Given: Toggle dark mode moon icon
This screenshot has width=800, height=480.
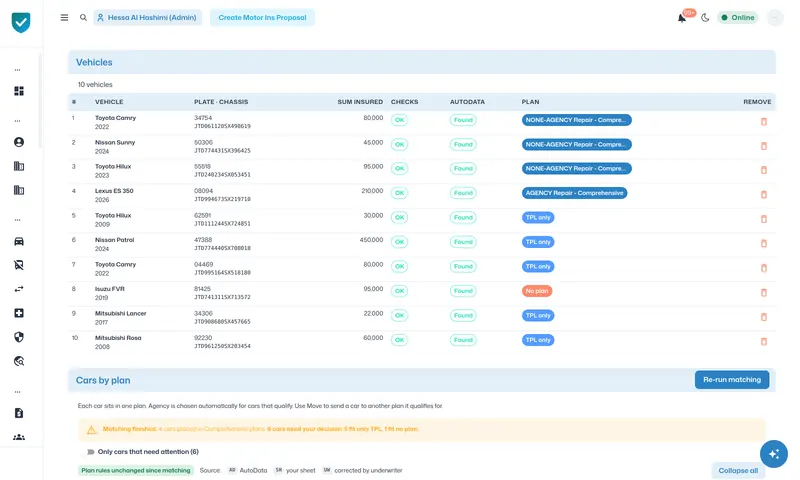Looking at the screenshot, I should pyautogui.click(x=705, y=17).
